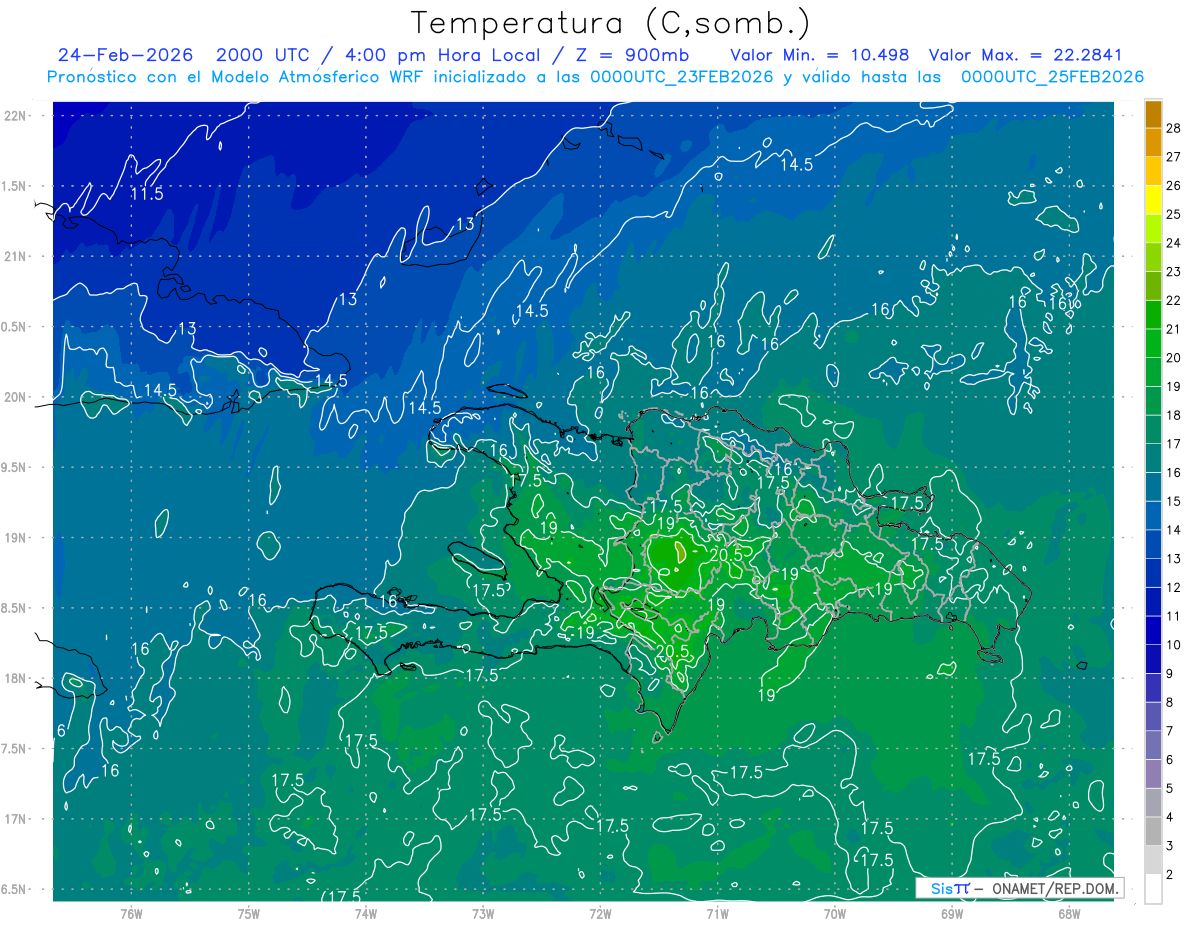Image resolution: width=1200 pixels, height=927 pixels.
Task: Click the "76W" longitude axis label
Action: coord(131,914)
